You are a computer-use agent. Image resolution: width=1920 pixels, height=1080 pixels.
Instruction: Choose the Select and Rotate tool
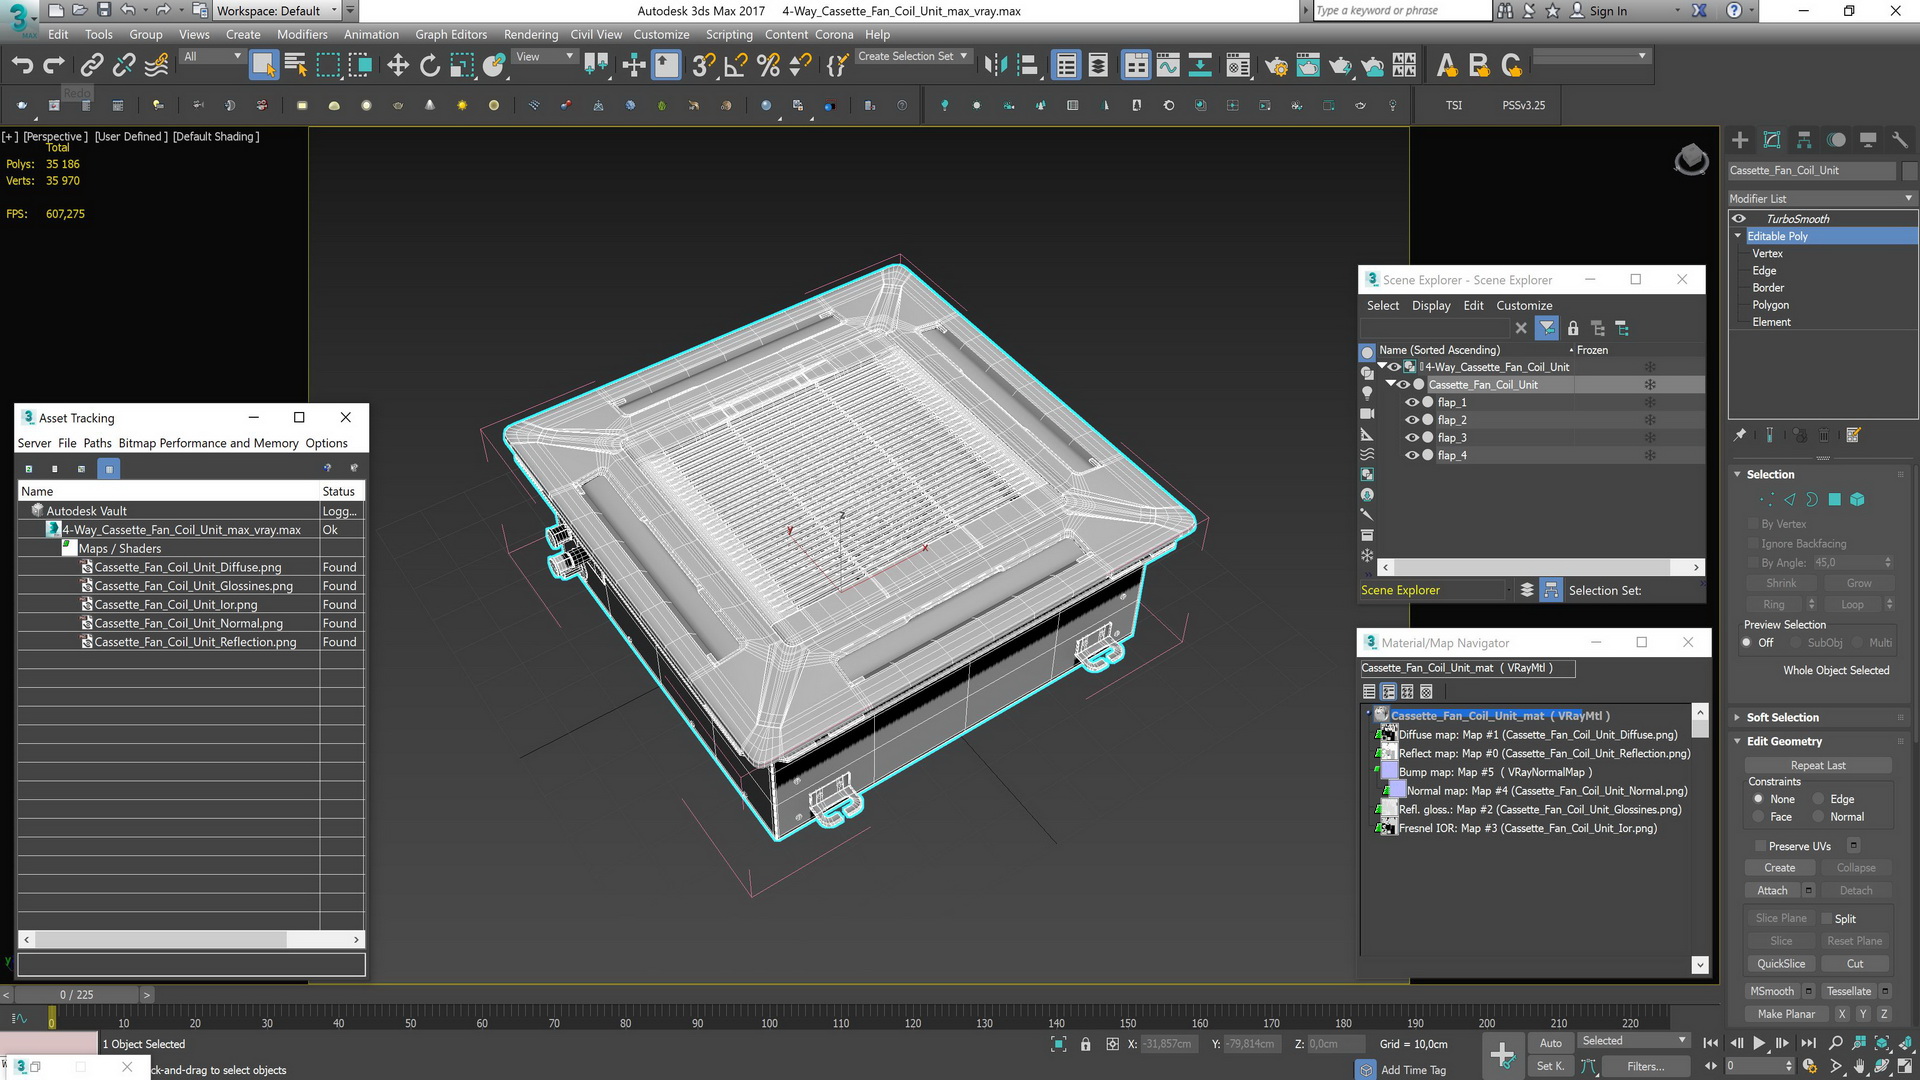tap(430, 66)
